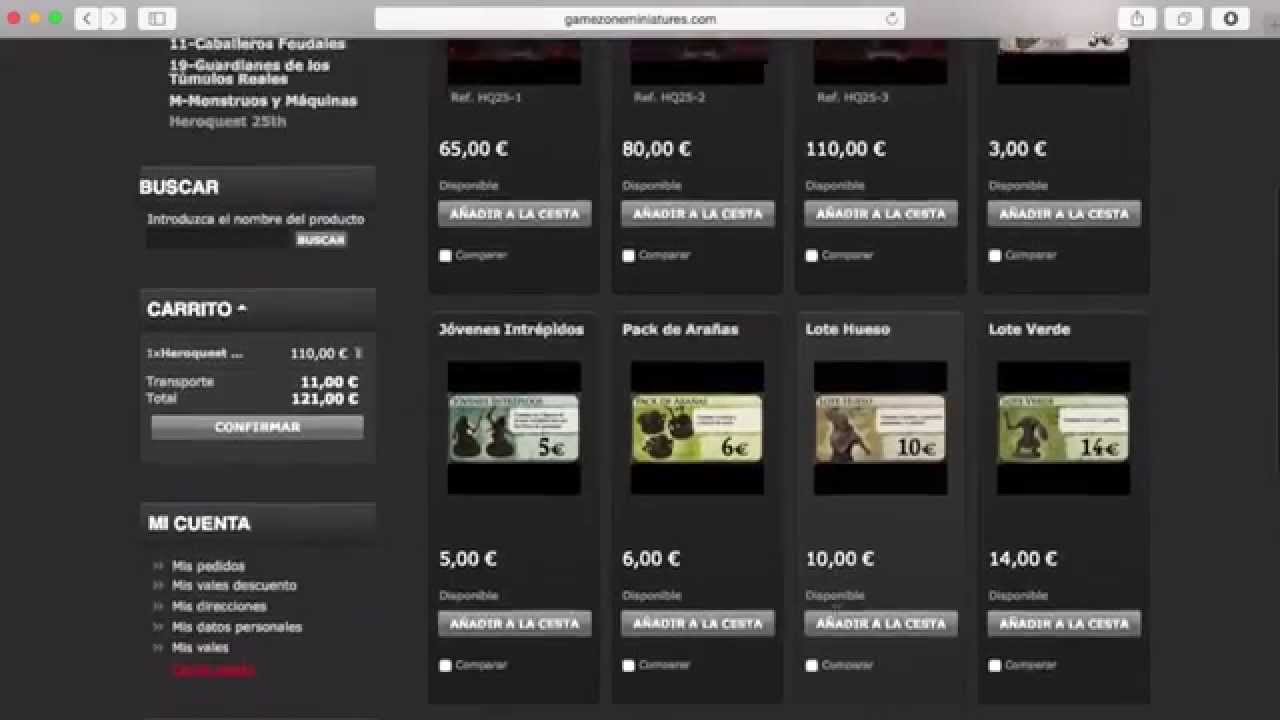The image size is (1280, 720).
Task: Click the red logout link under Mi Cuenta
Action: click(213, 670)
